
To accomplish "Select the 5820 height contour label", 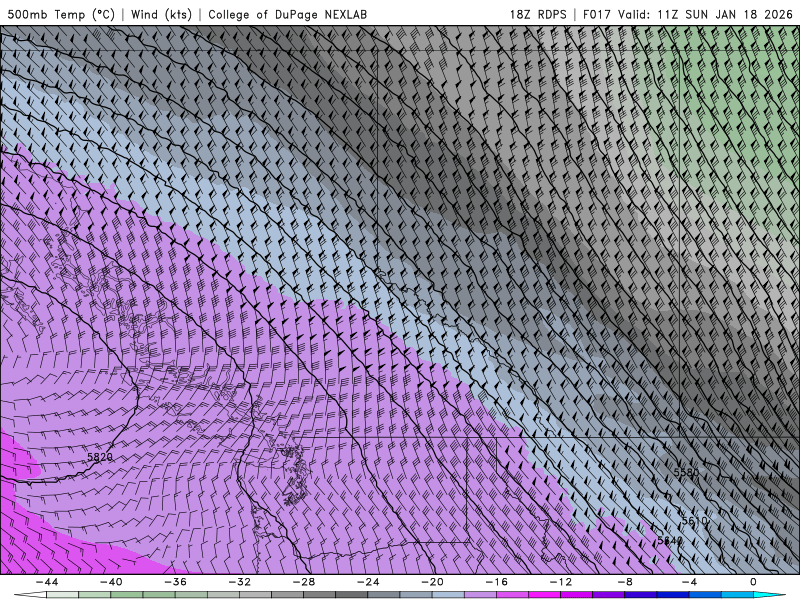I will point(100,457).
